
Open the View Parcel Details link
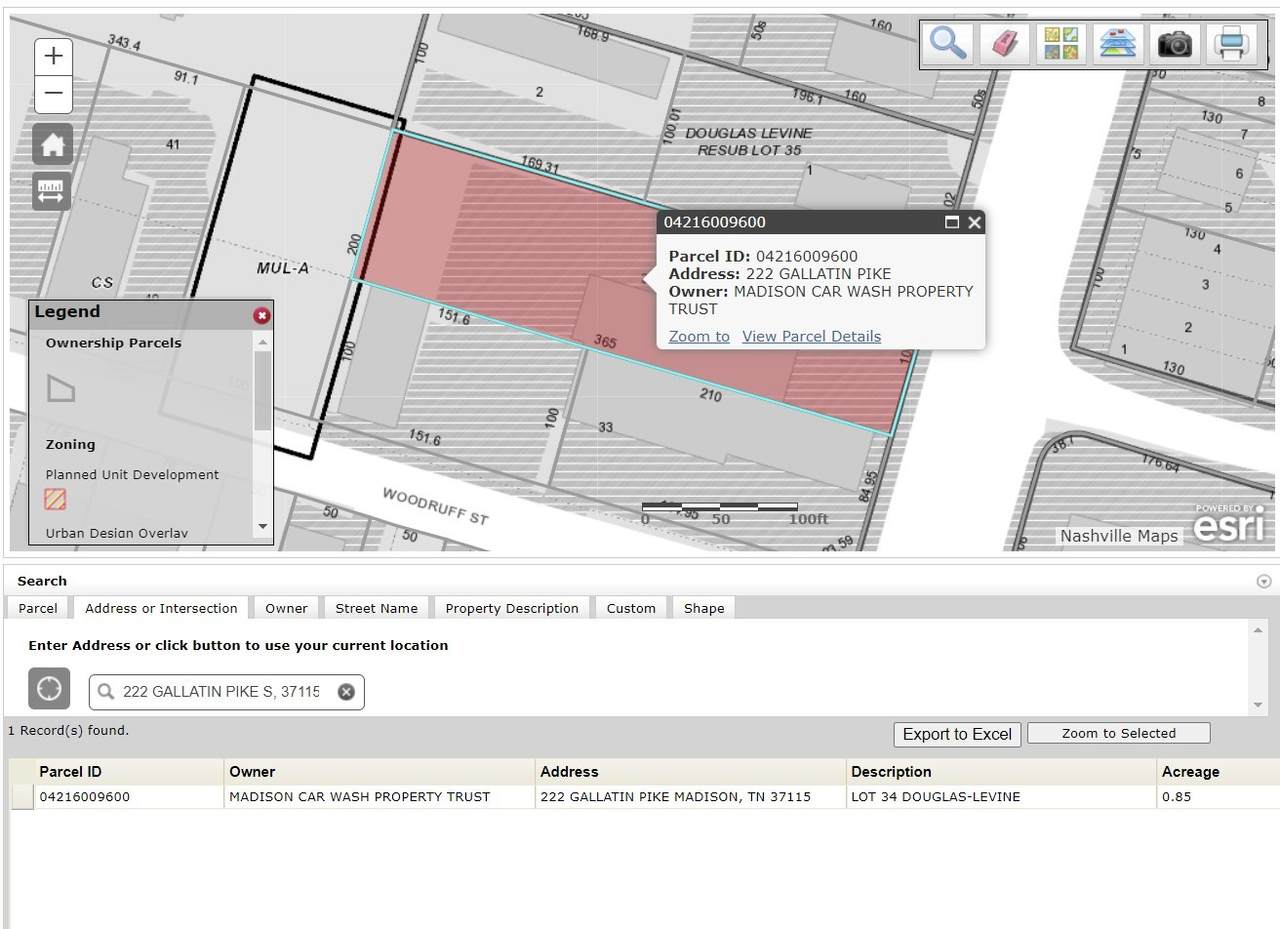[811, 336]
